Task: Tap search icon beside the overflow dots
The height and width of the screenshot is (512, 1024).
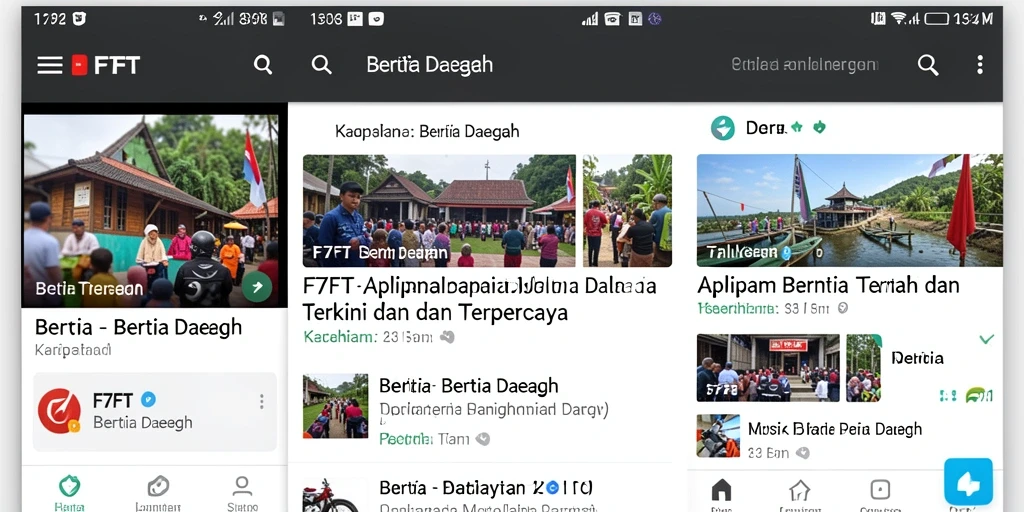Action: (928, 65)
